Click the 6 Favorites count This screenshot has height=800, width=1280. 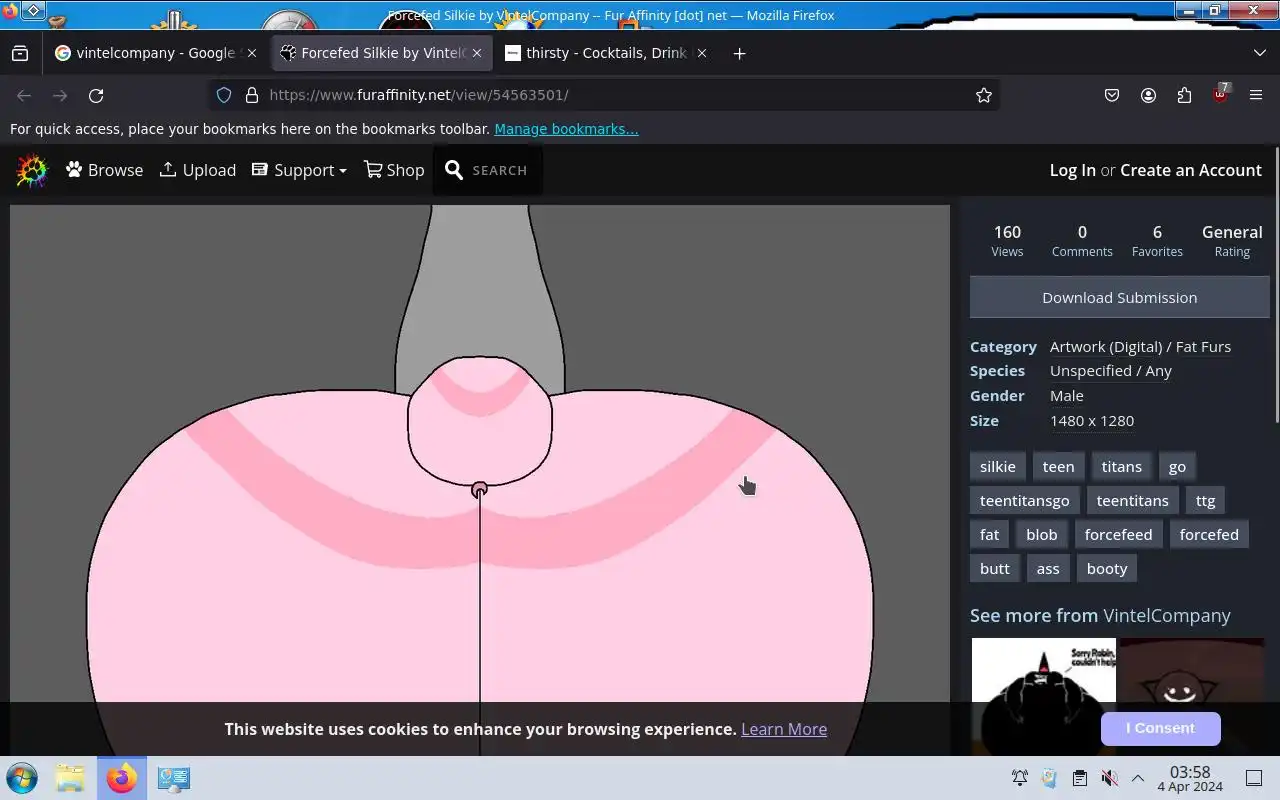click(1157, 240)
